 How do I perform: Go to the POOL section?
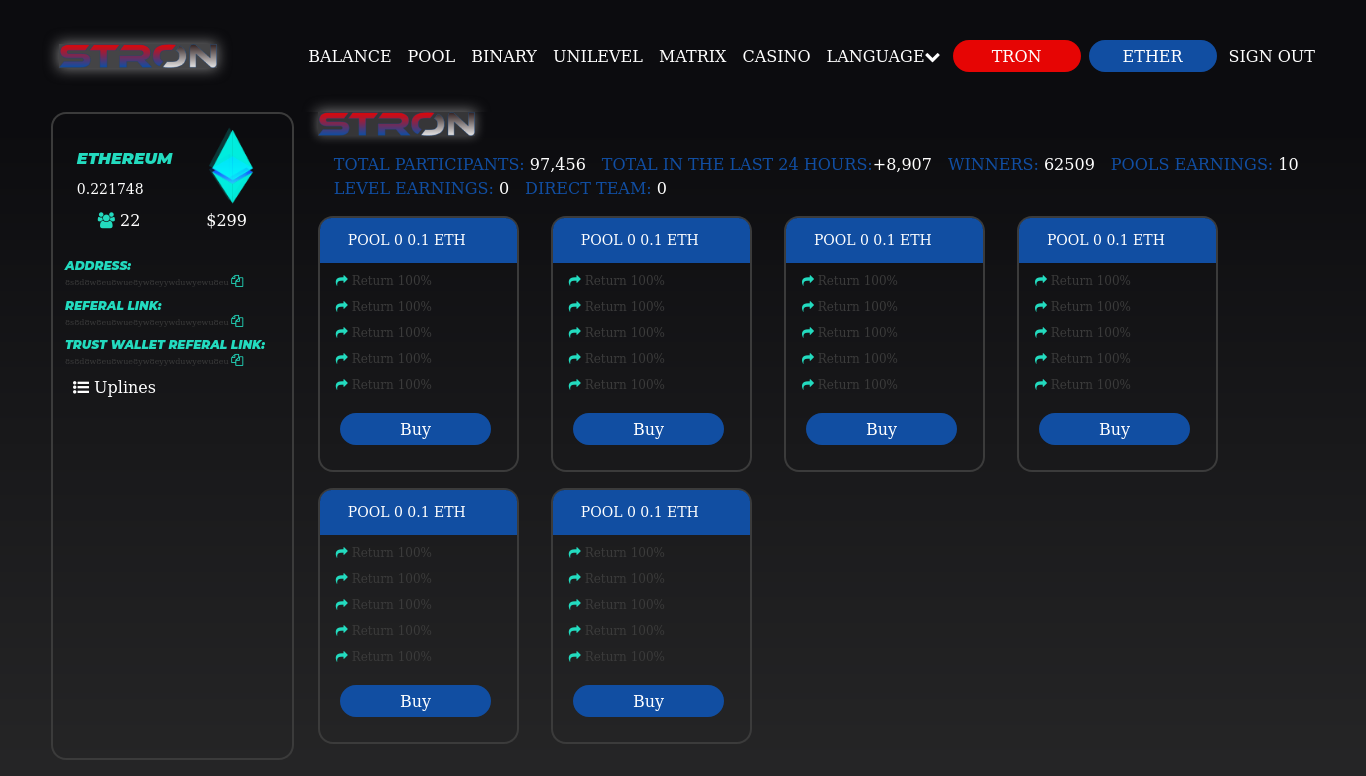[431, 57]
